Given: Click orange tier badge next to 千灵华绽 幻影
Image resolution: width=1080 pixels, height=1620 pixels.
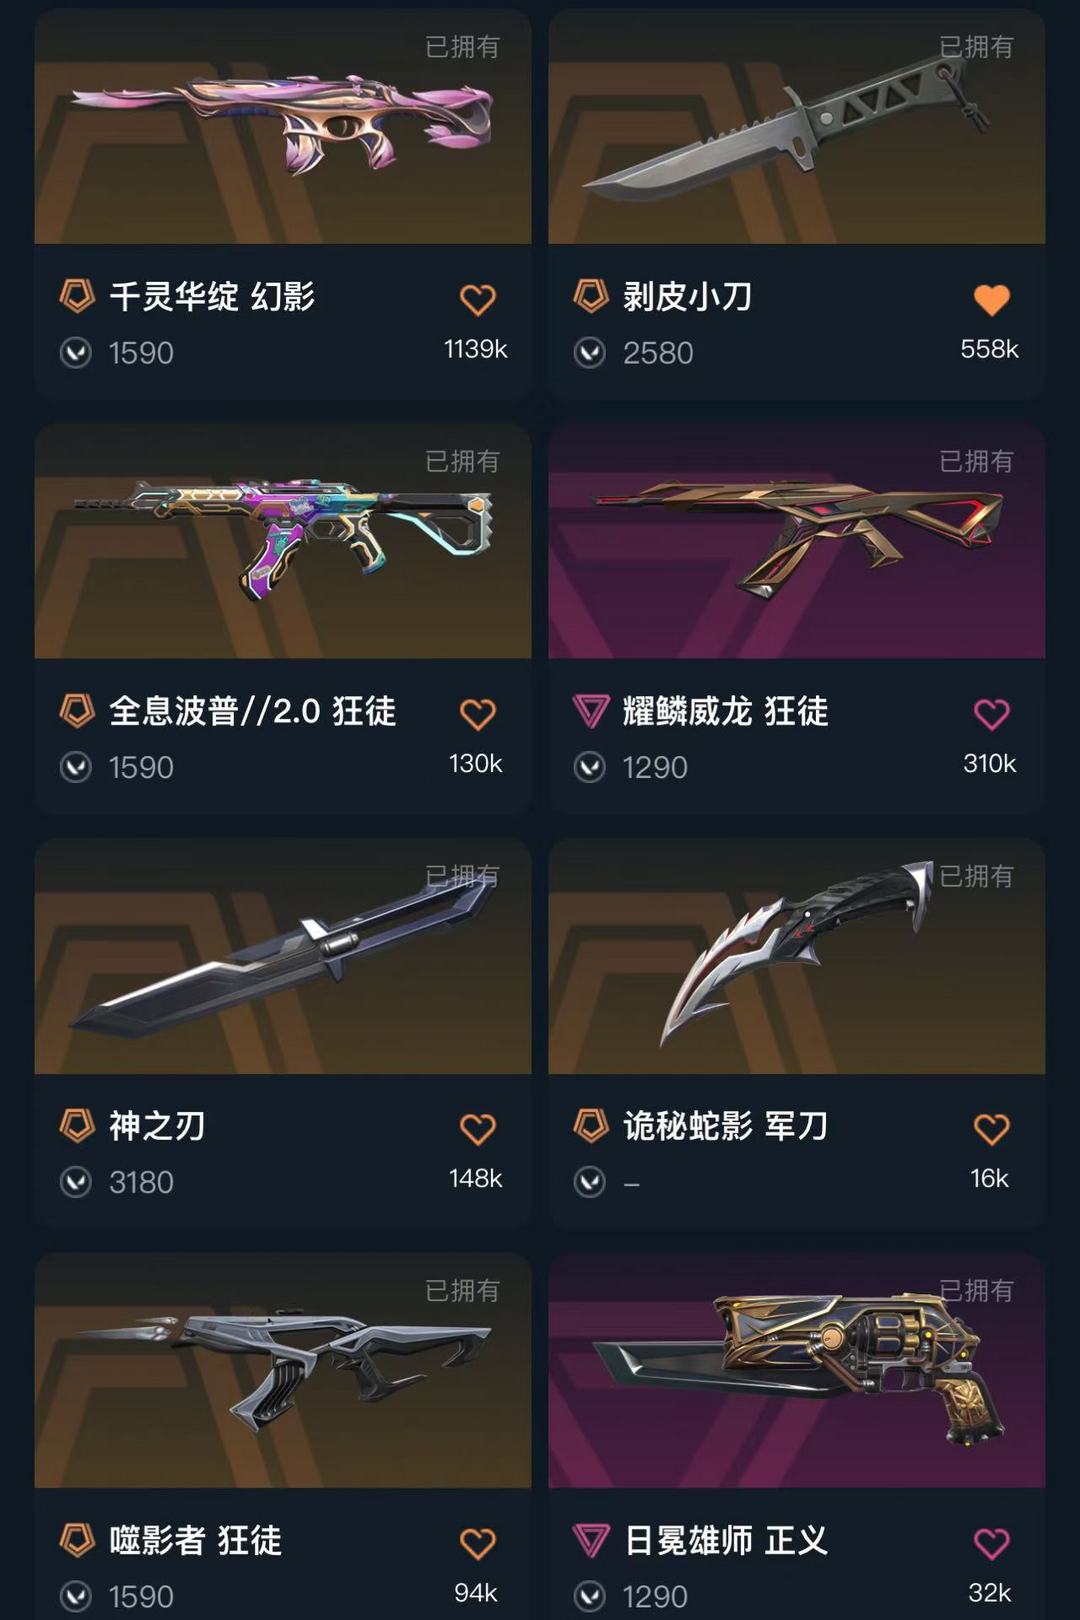Looking at the screenshot, I should click(77, 296).
